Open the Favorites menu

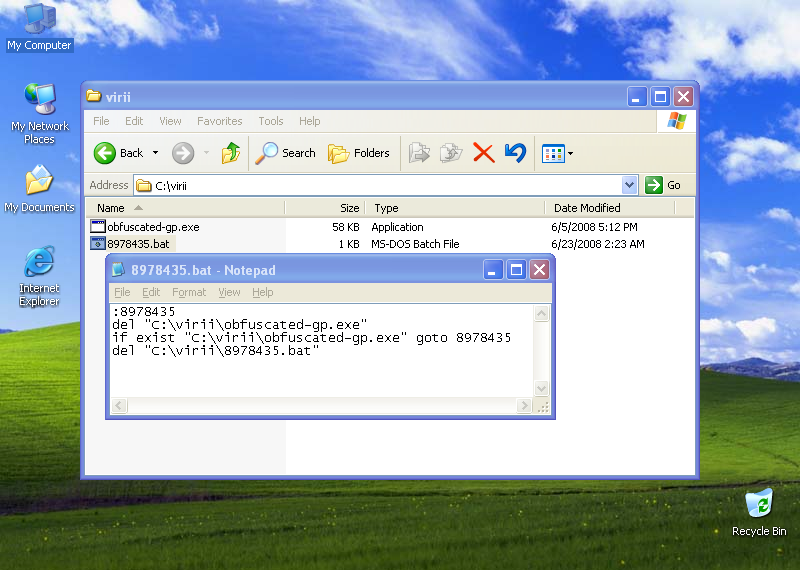220,121
